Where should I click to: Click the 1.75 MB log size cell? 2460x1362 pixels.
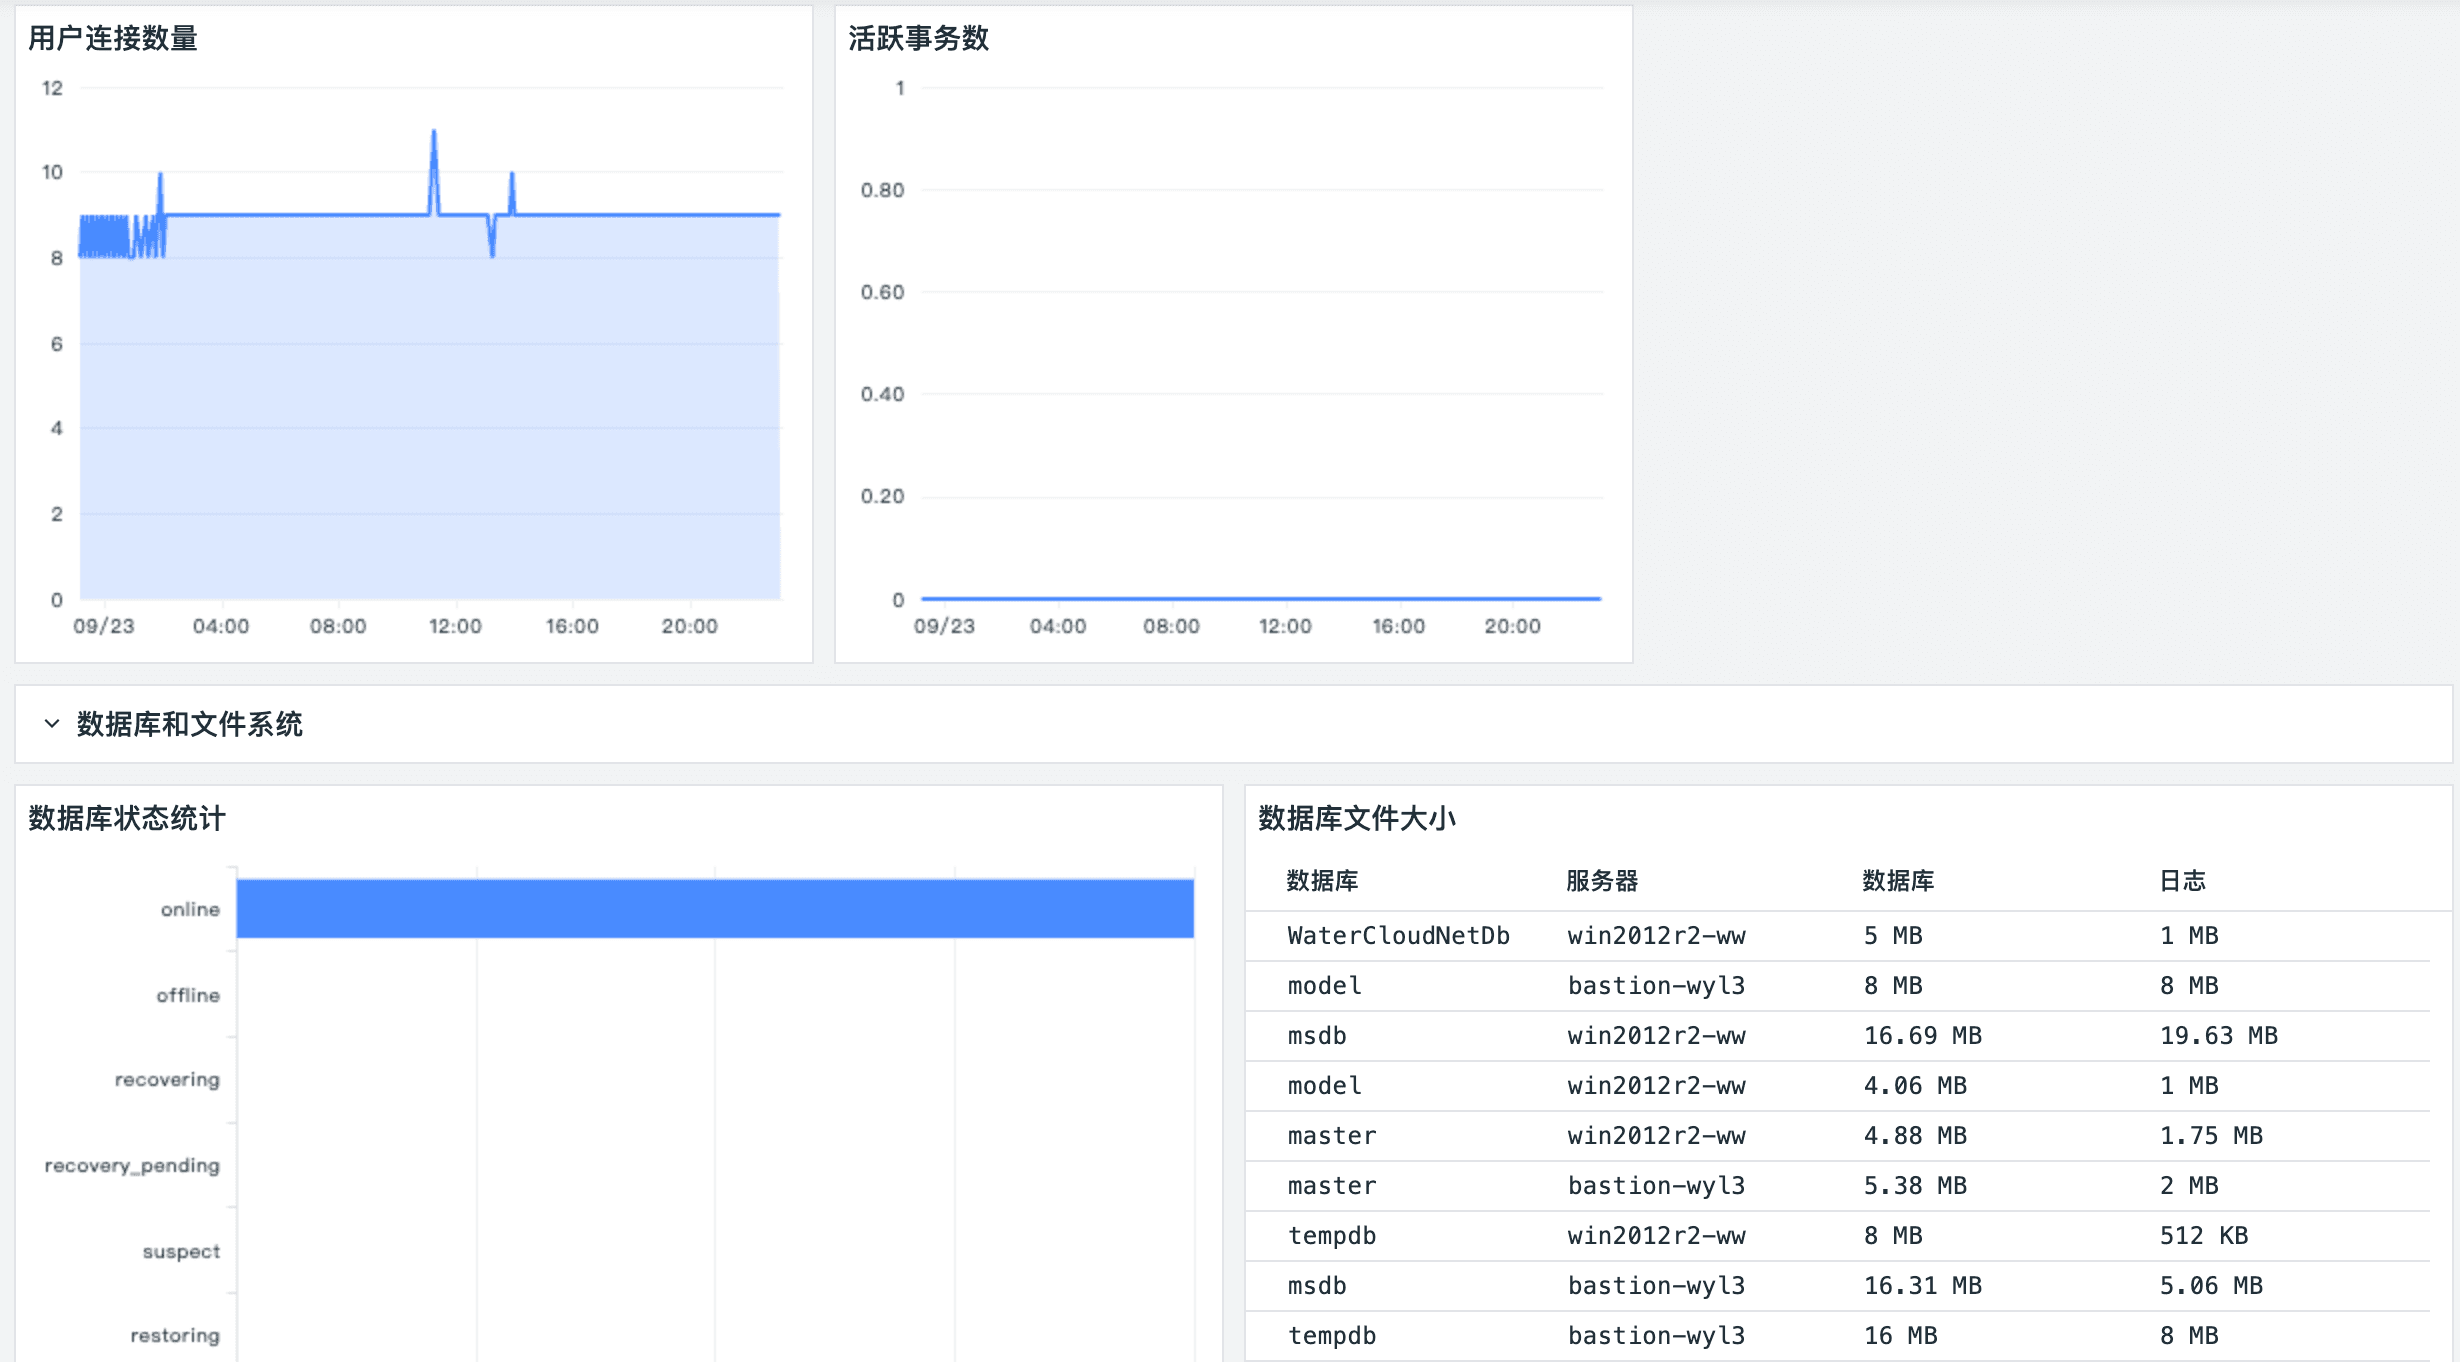click(2211, 1135)
